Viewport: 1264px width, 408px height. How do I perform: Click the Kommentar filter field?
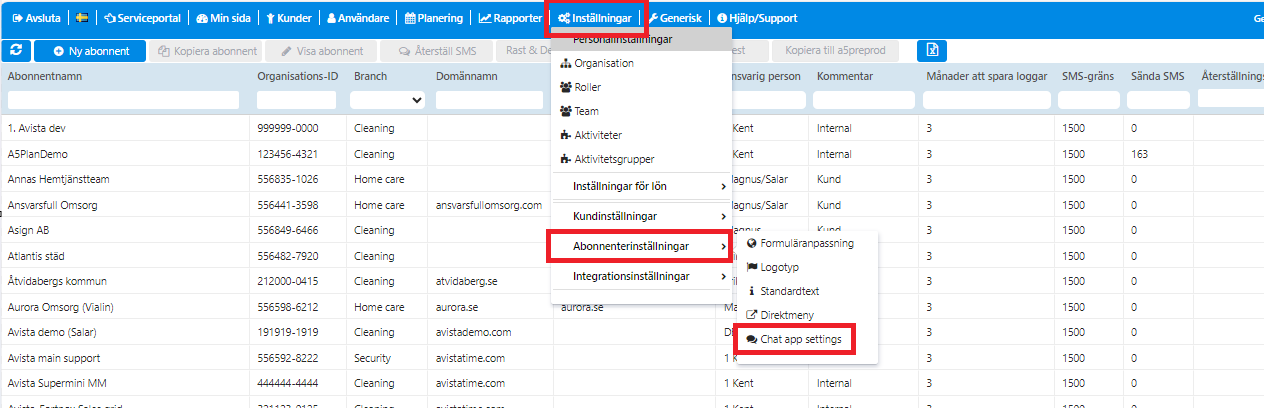coord(863,100)
